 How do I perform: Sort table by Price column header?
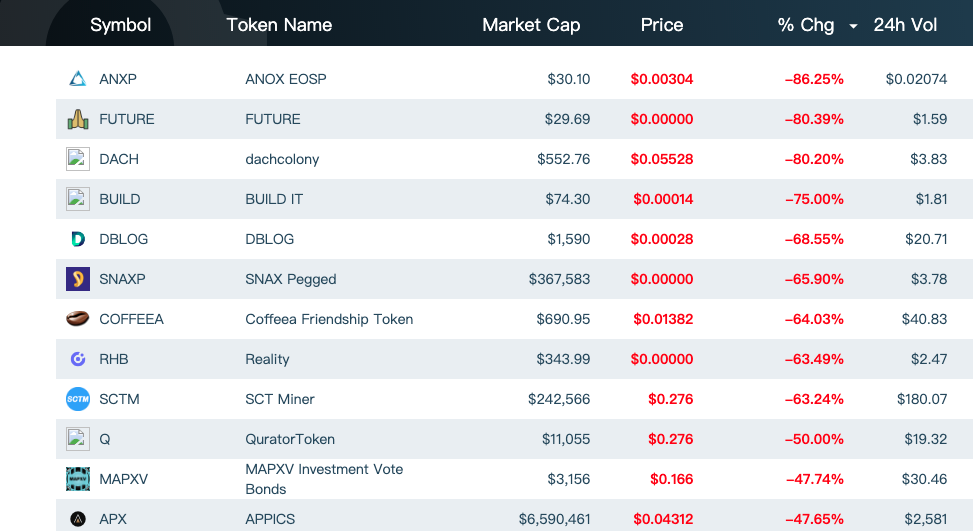pyautogui.click(x=662, y=25)
